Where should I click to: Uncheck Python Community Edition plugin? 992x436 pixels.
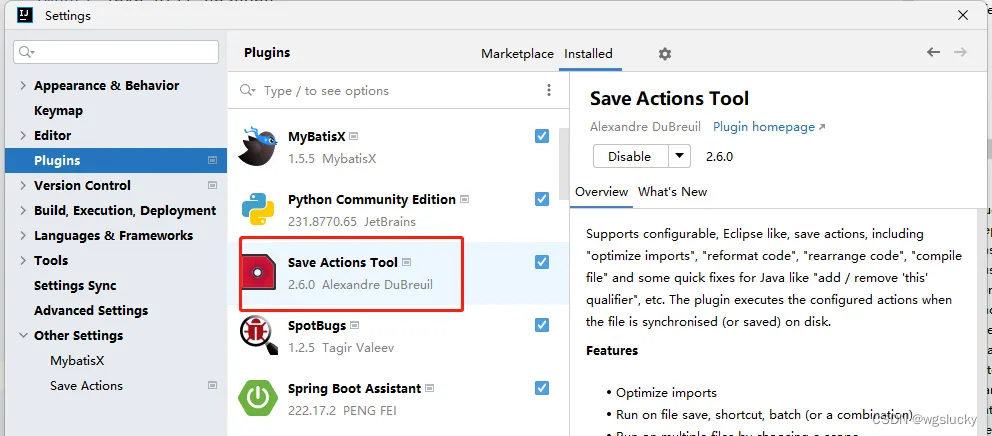coord(542,199)
